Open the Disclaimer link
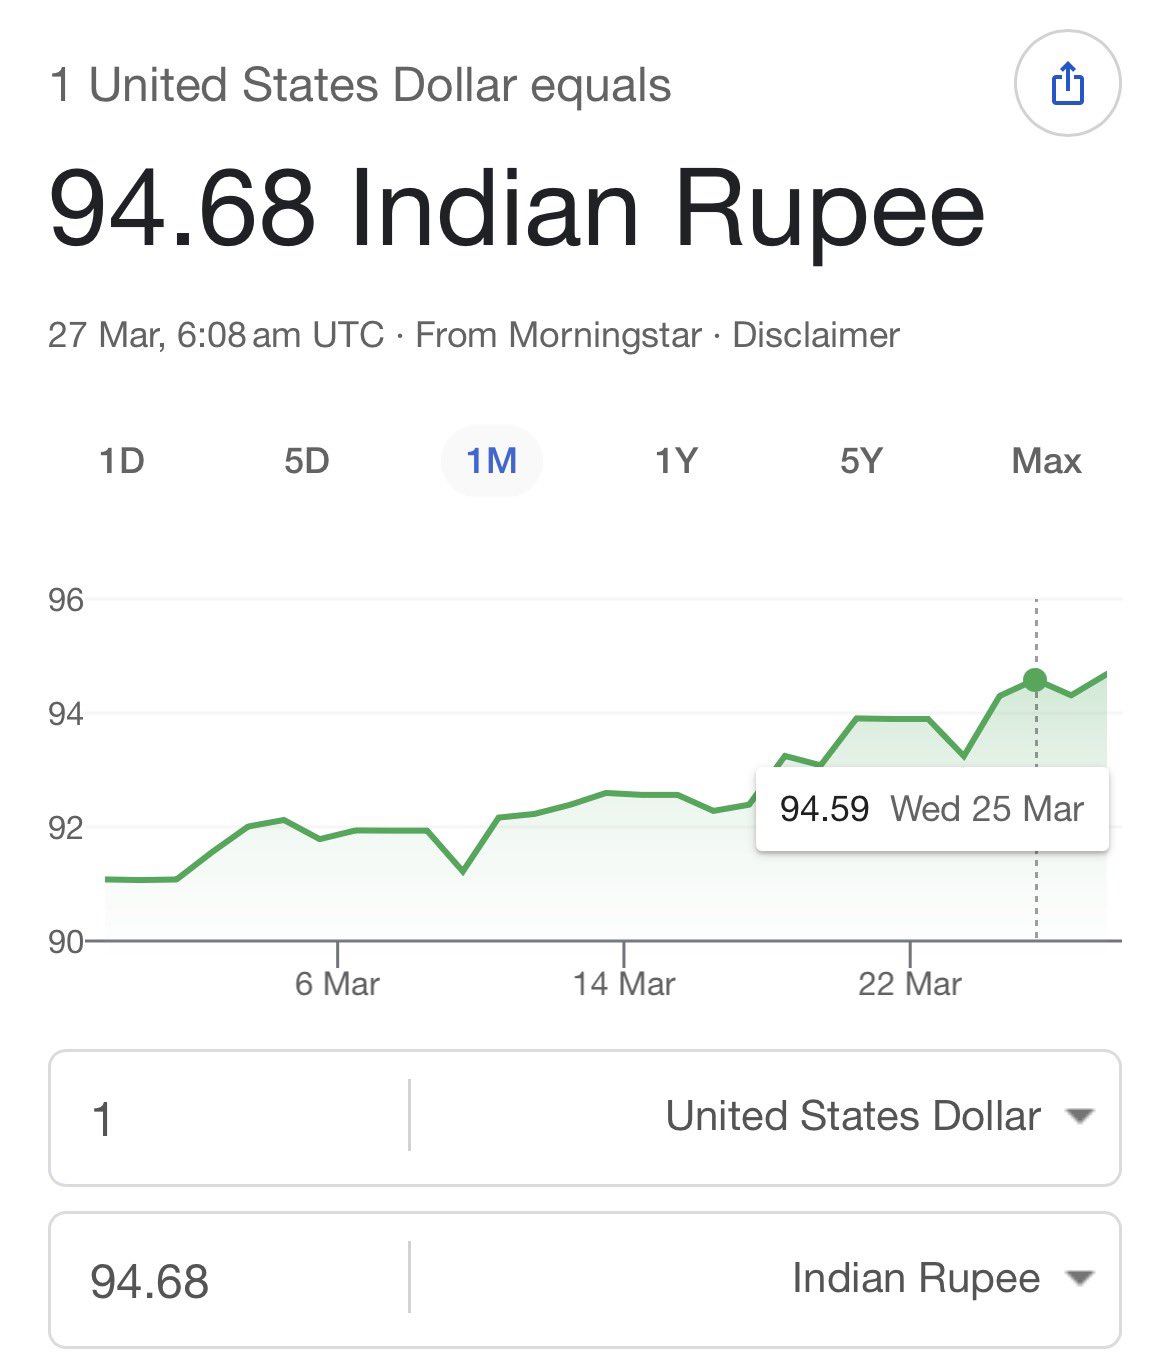Image resolution: width=1170 pixels, height=1368 pixels. click(x=816, y=335)
